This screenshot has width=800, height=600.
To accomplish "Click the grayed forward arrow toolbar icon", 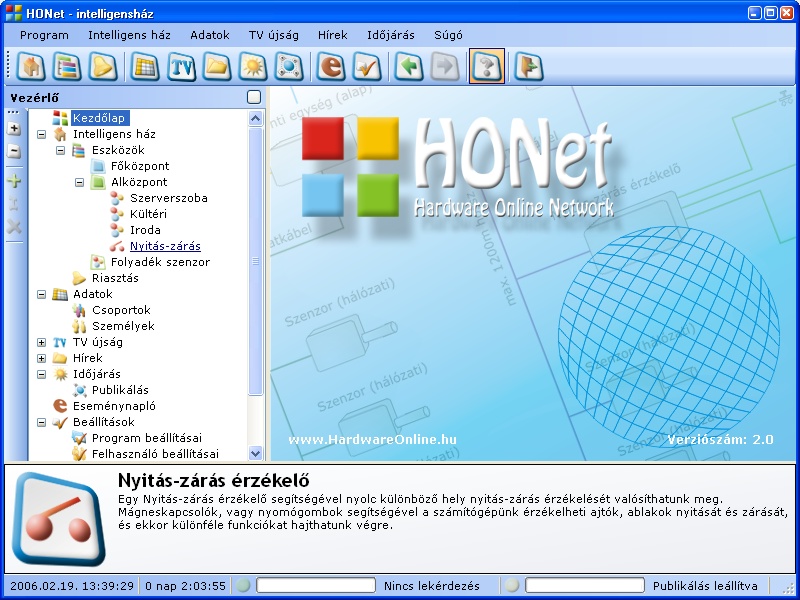I will (x=445, y=66).
